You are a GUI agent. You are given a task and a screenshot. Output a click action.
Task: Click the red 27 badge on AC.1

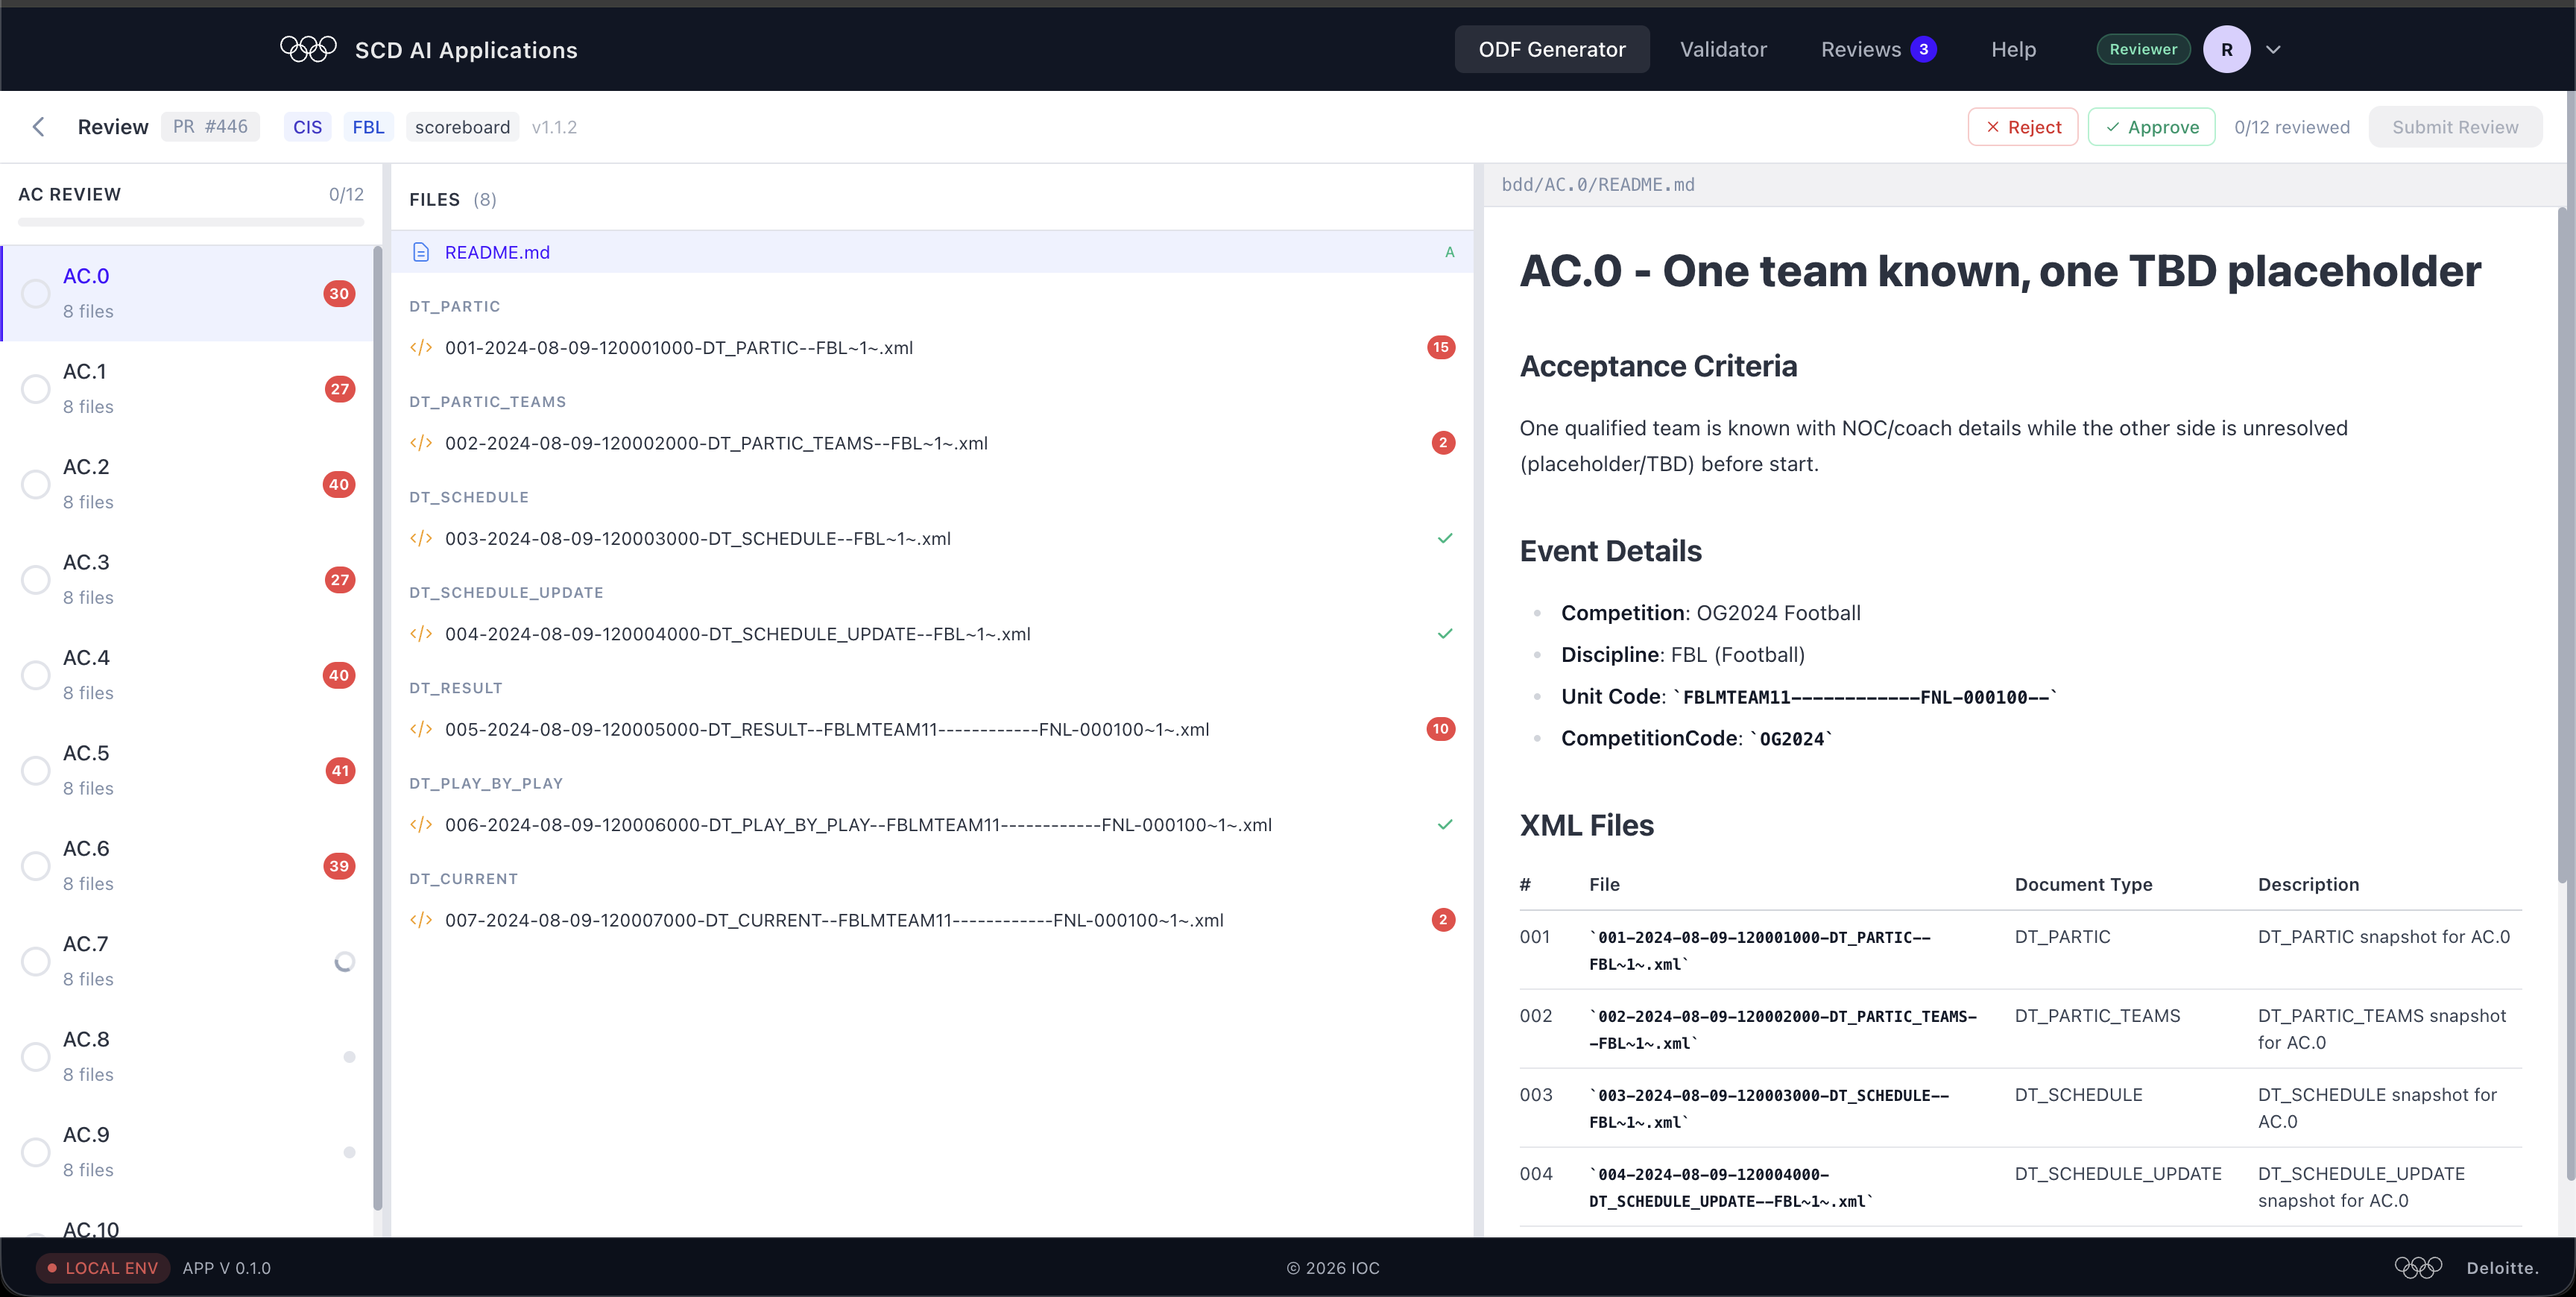[x=339, y=389]
